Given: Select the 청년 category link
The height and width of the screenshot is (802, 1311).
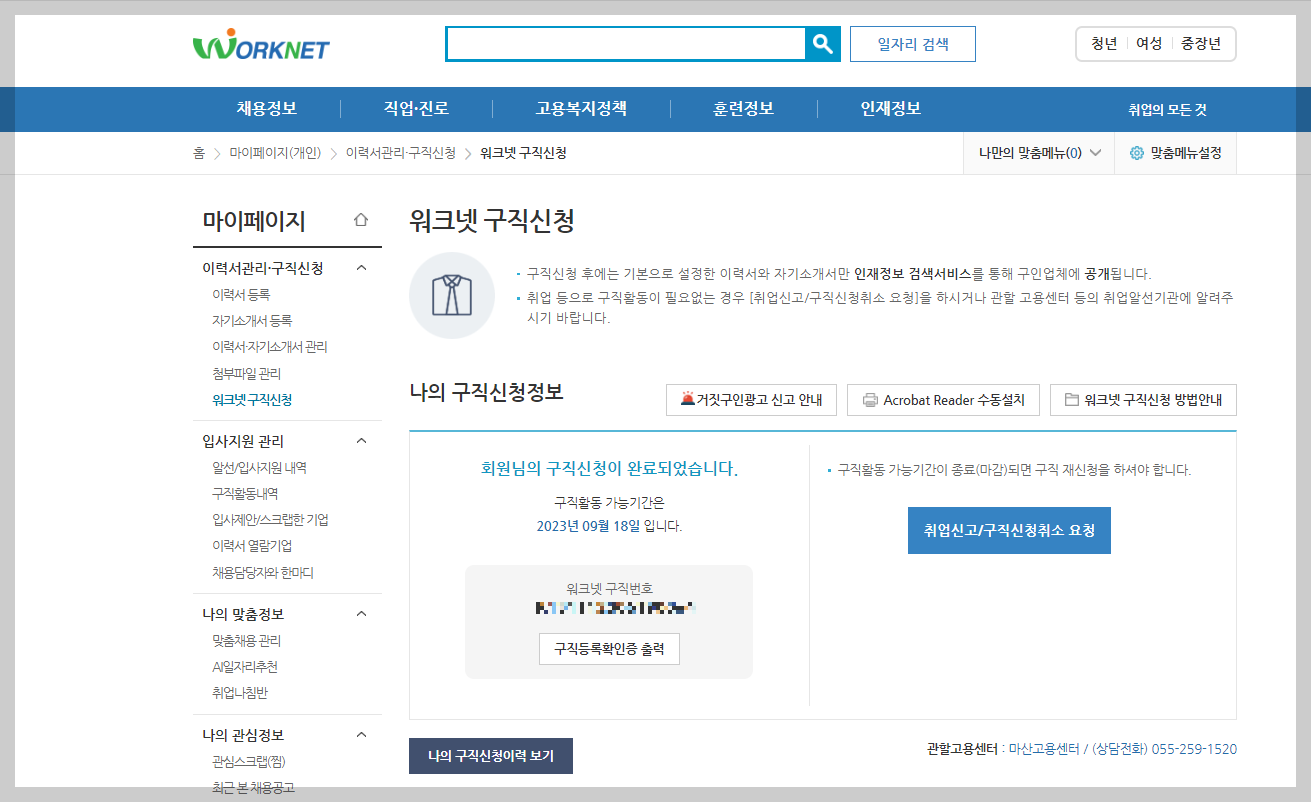Looking at the screenshot, I should pyautogui.click(x=1104, y=44).
